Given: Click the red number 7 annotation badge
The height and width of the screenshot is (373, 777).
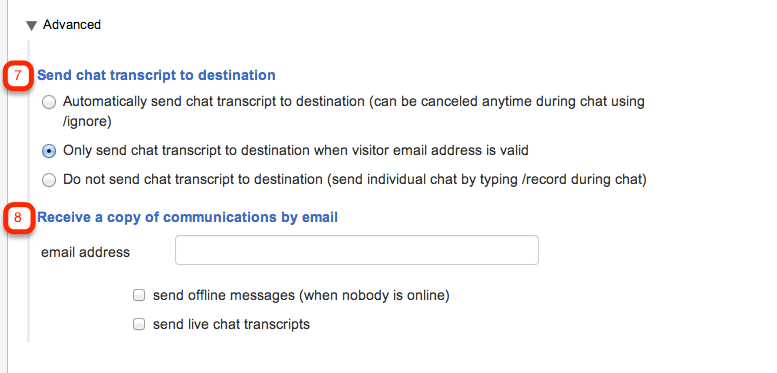Looking at the screenshot, I should [18, 76].
